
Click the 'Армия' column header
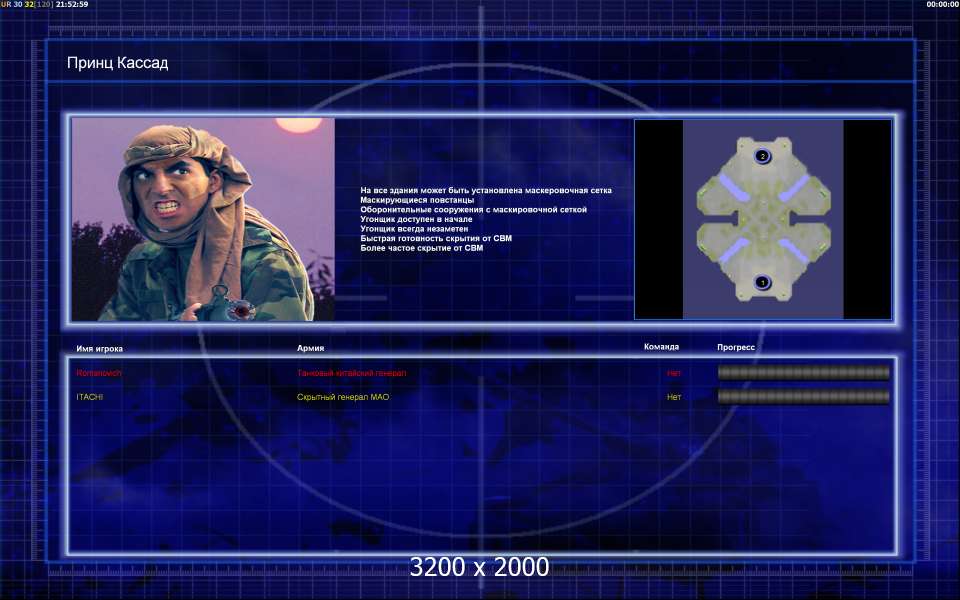[x=310, y=348]
